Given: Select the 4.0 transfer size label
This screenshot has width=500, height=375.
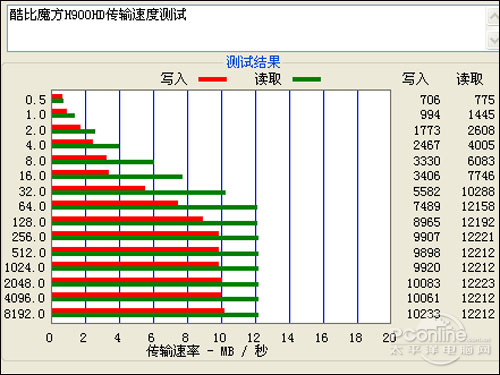Looking at the screenshot, I should pos(36,145).
